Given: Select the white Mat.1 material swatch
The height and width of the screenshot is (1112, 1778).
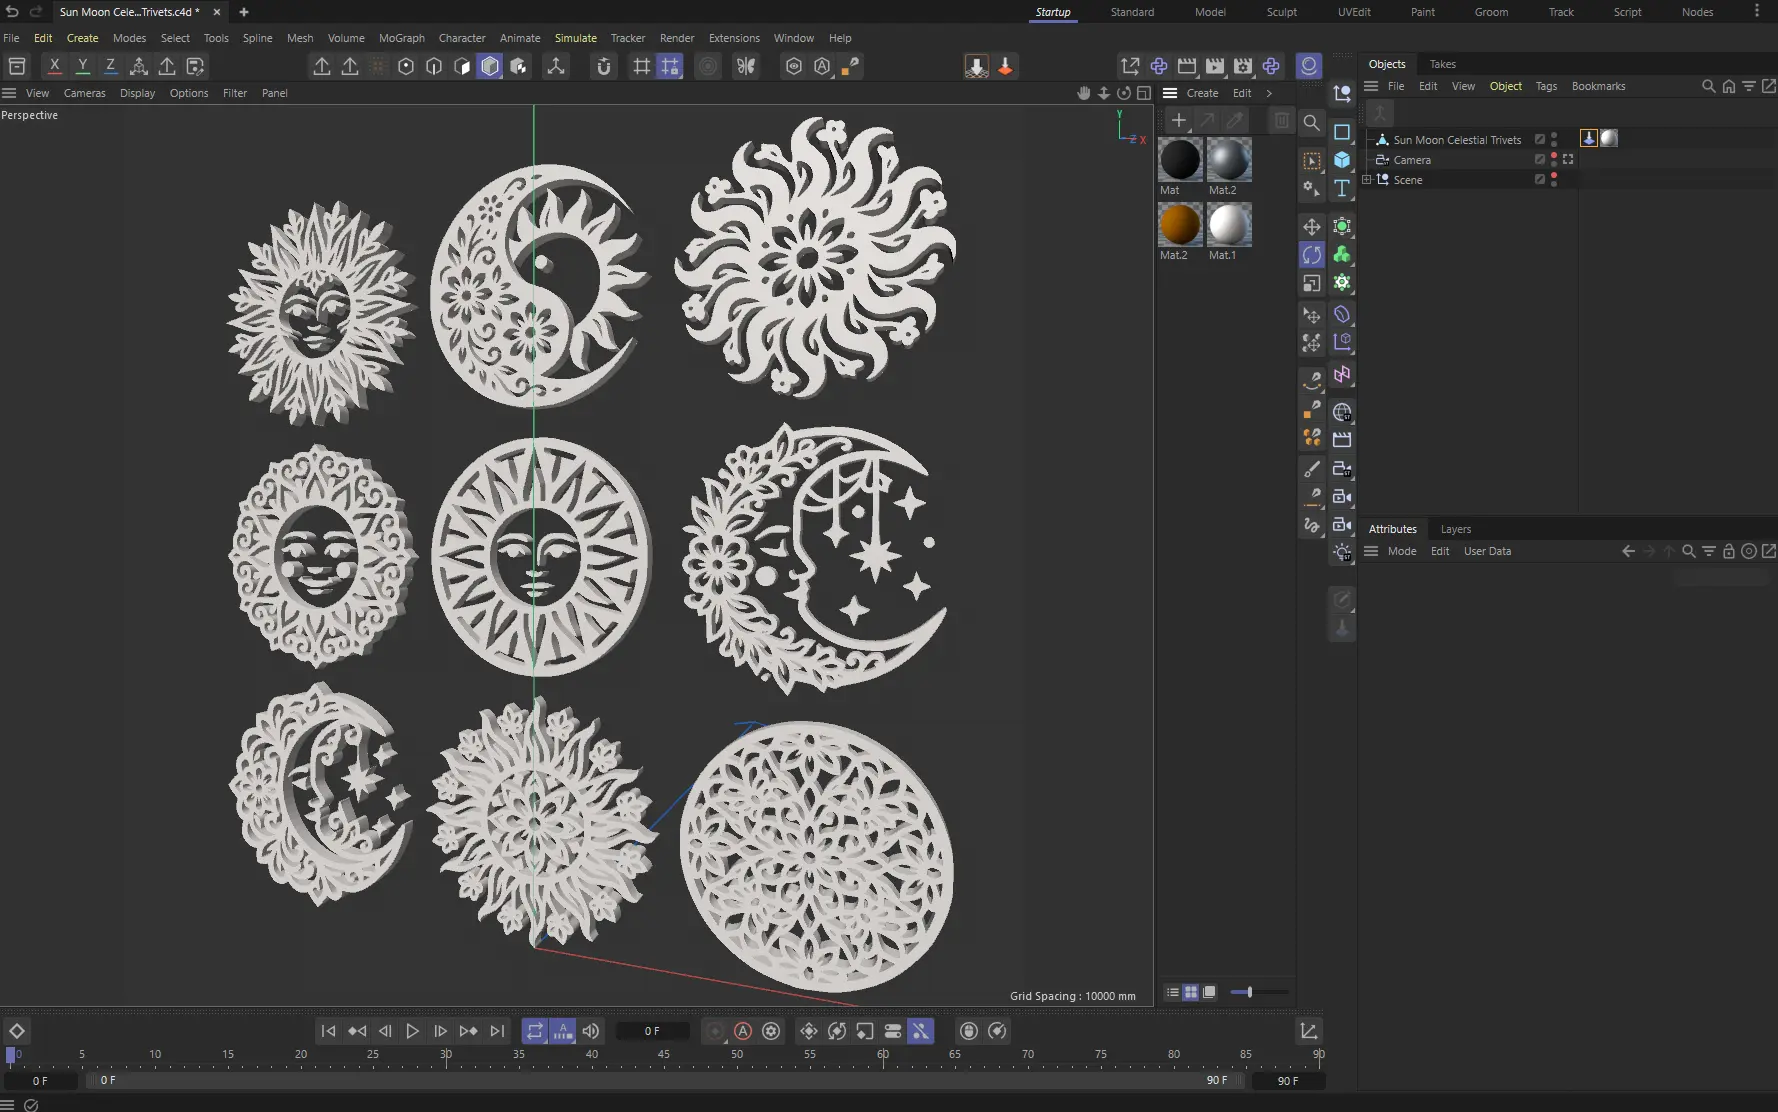Looking at the screenshot, I should tap(1229, 225).
